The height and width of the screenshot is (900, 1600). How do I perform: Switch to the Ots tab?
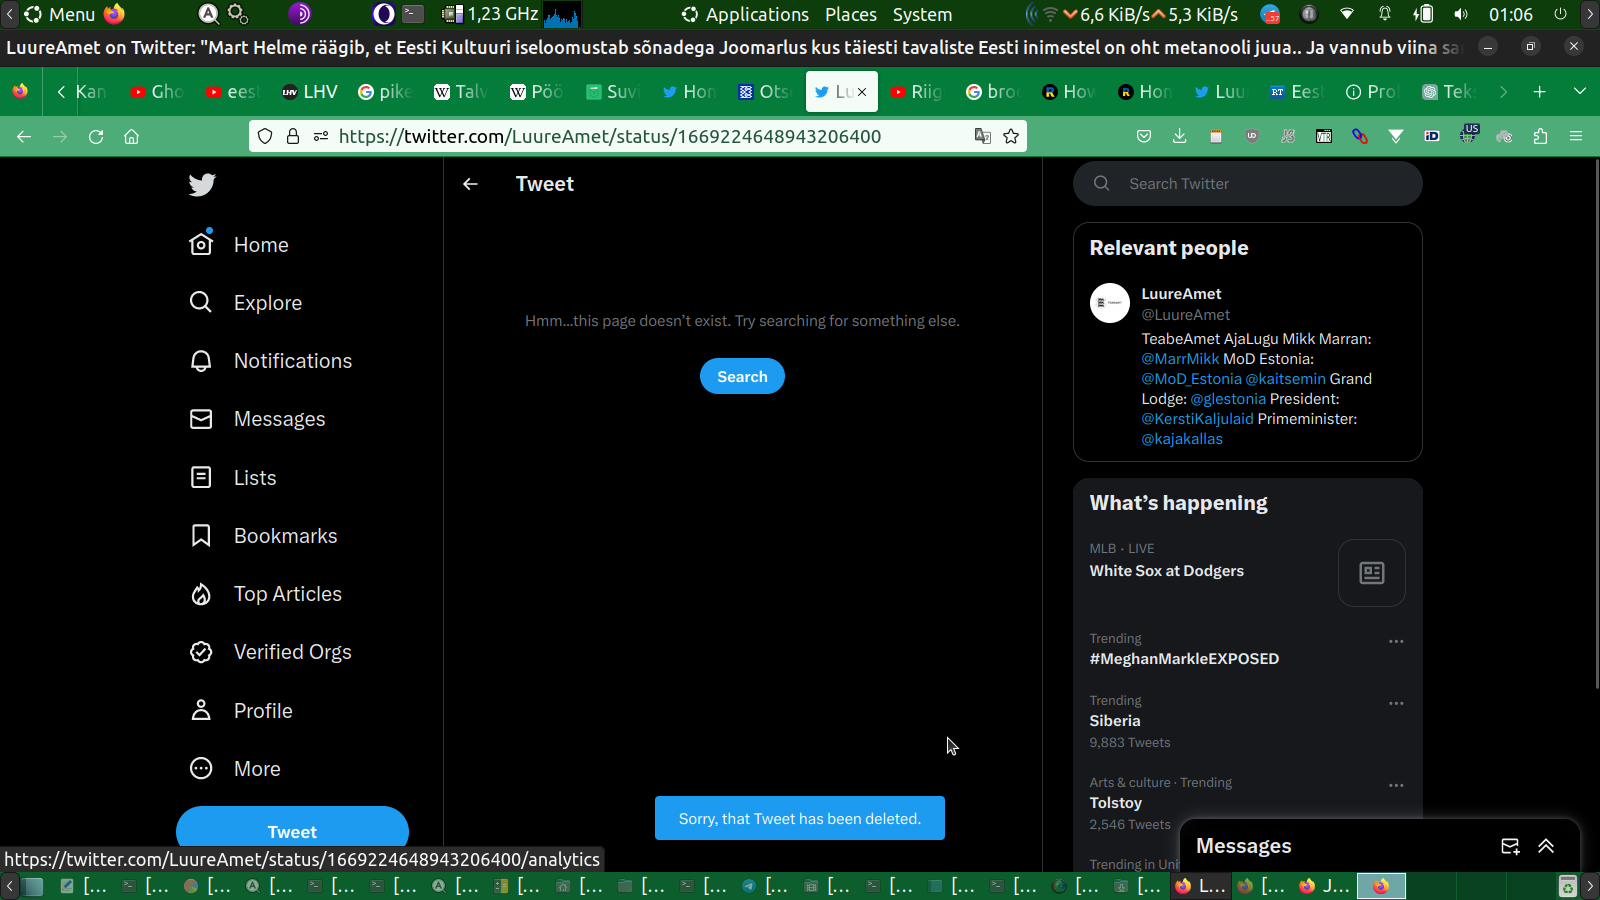pyautogui.click(x=766, y=92)
